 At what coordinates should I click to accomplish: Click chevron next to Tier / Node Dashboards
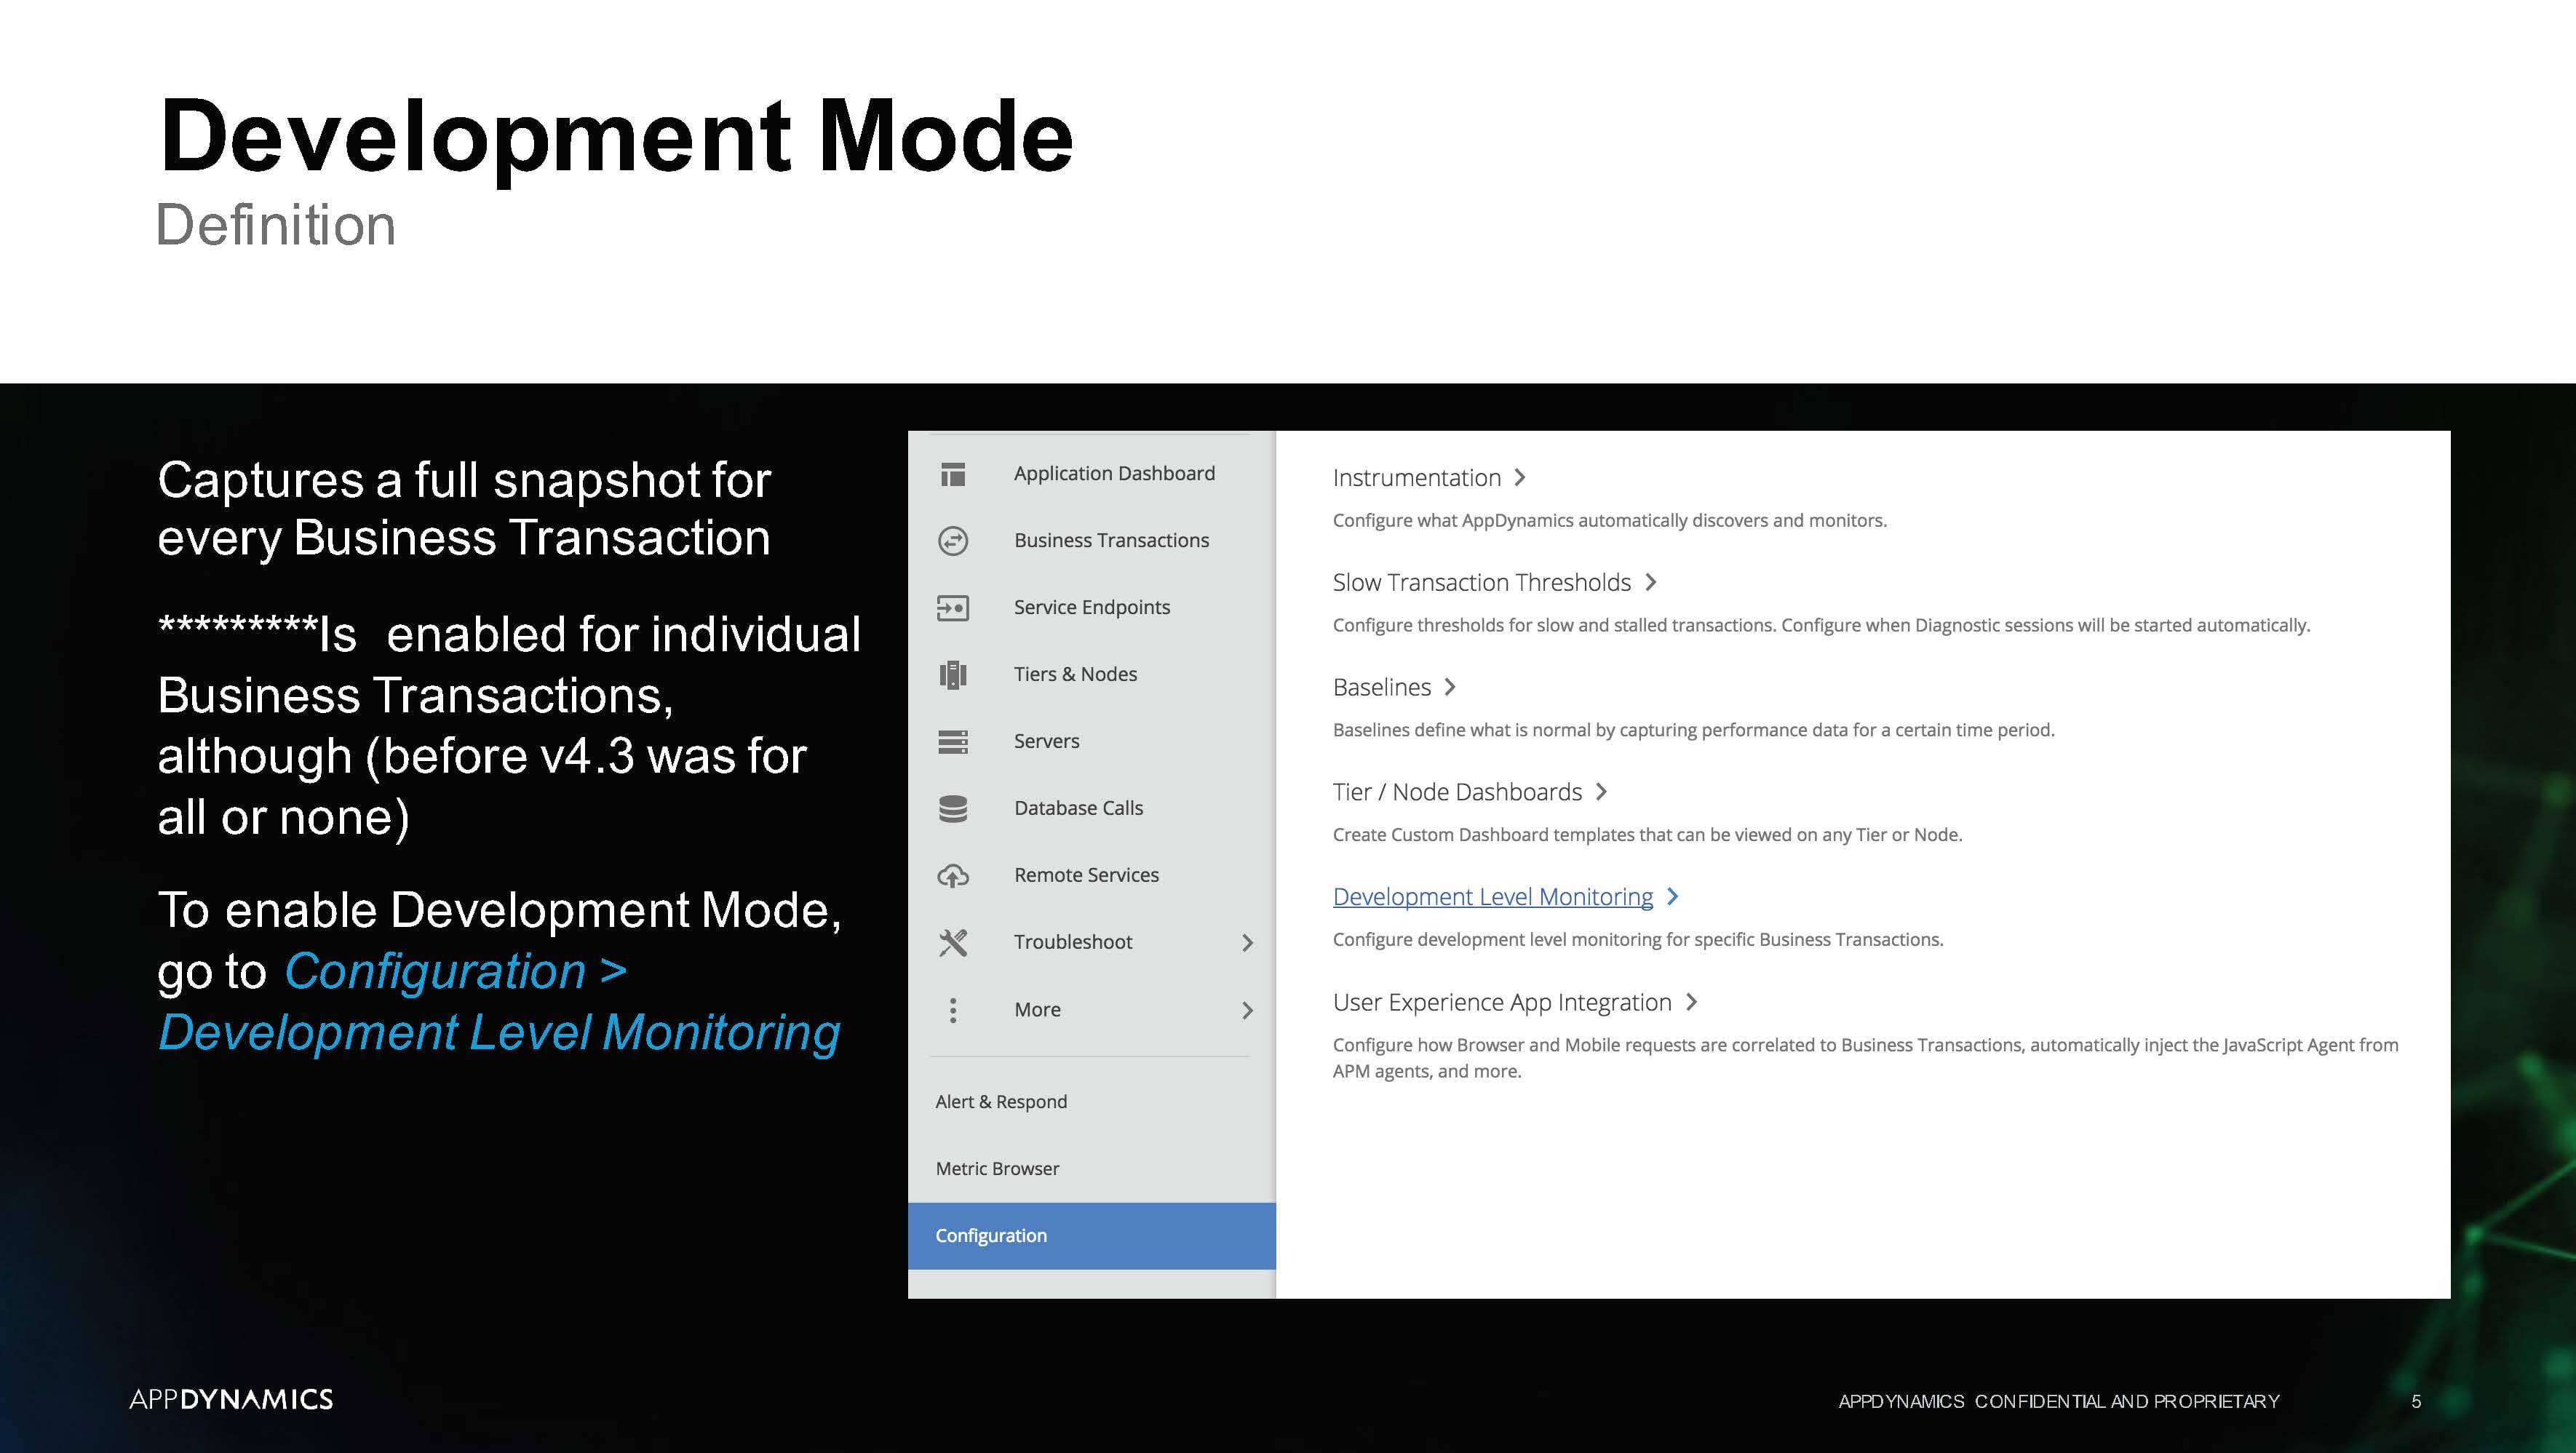(x=1602, y=792)
